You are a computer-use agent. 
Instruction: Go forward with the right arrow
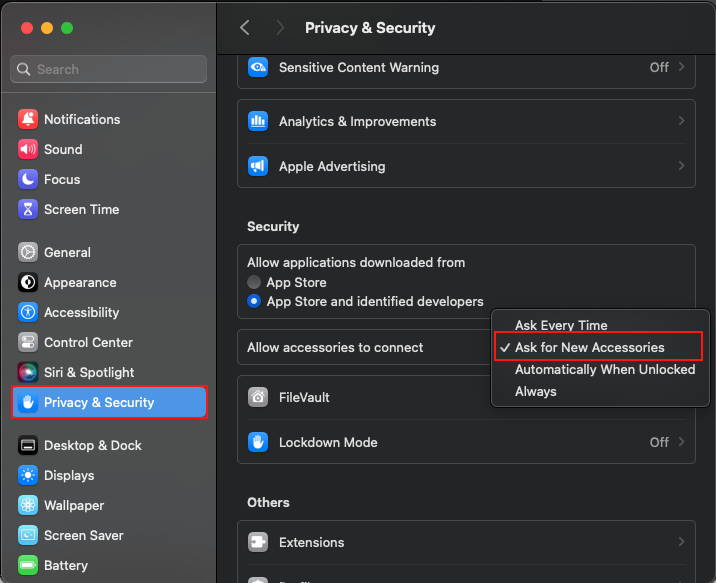click(280, 28)
